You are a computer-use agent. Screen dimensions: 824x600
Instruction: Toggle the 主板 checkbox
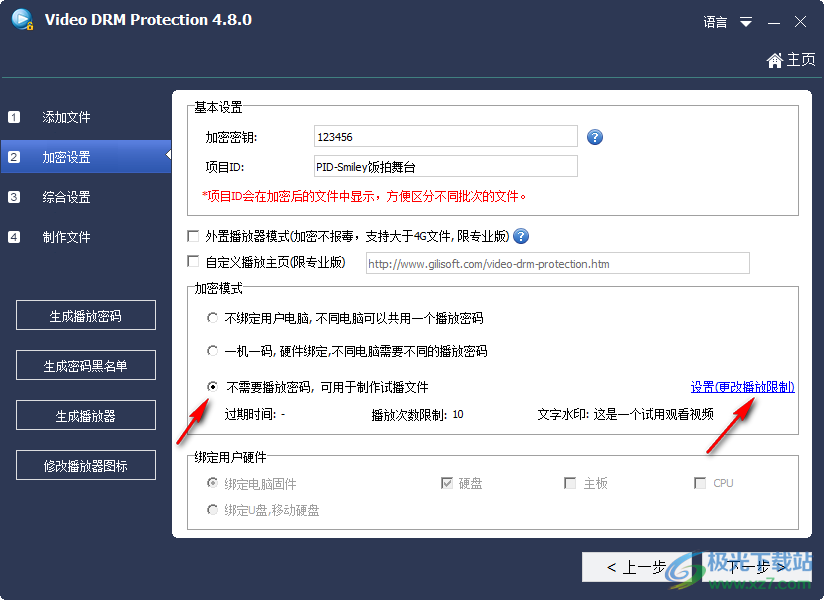(570, 483)
